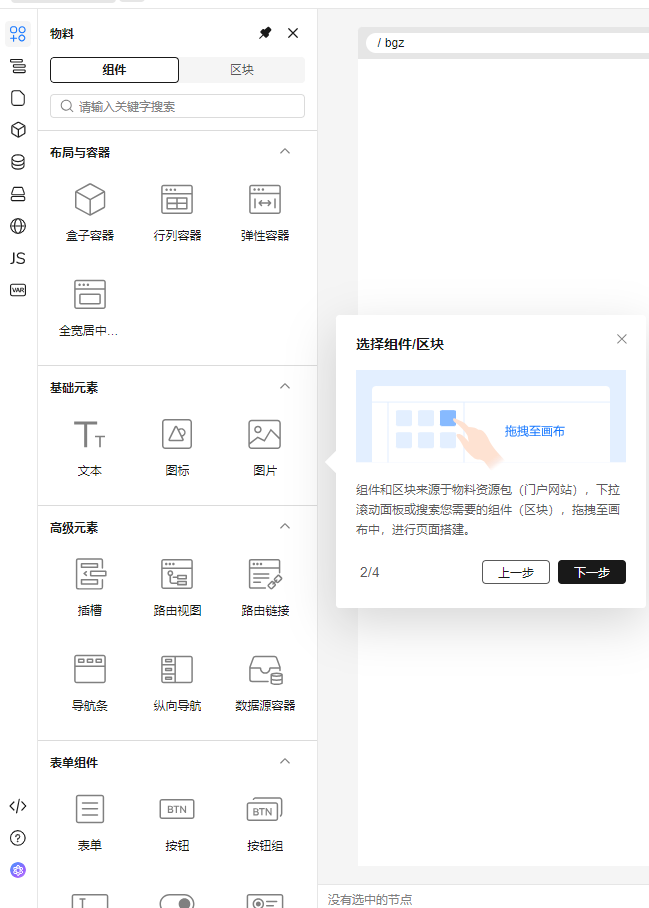Open the help question mark icon
The height and width of the screenshot is (908, 649).
pyautogui.click(x=18, y=838)
